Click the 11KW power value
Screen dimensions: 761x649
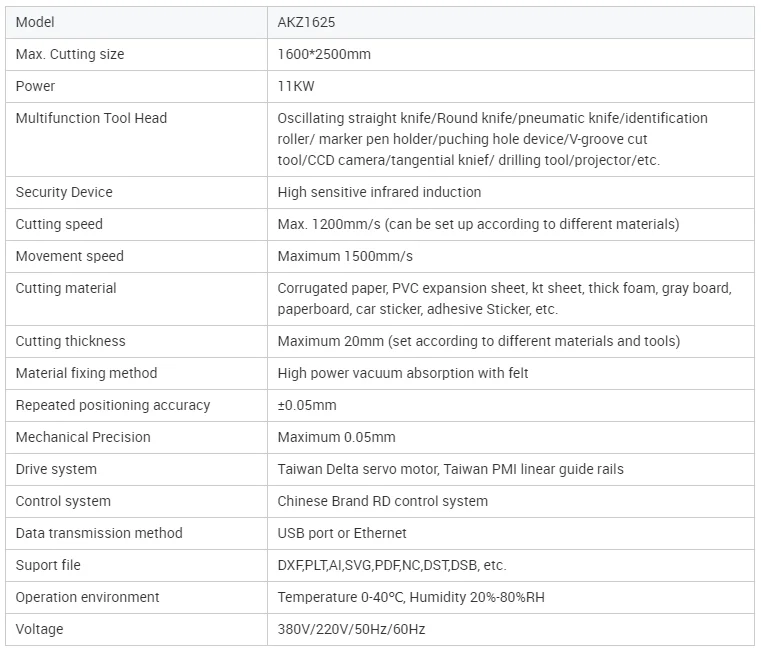(x=296, y=86)
